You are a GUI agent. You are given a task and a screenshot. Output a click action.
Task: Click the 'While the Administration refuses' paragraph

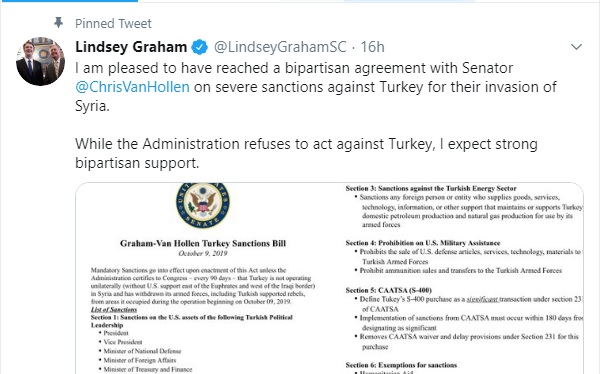(306, 153)
